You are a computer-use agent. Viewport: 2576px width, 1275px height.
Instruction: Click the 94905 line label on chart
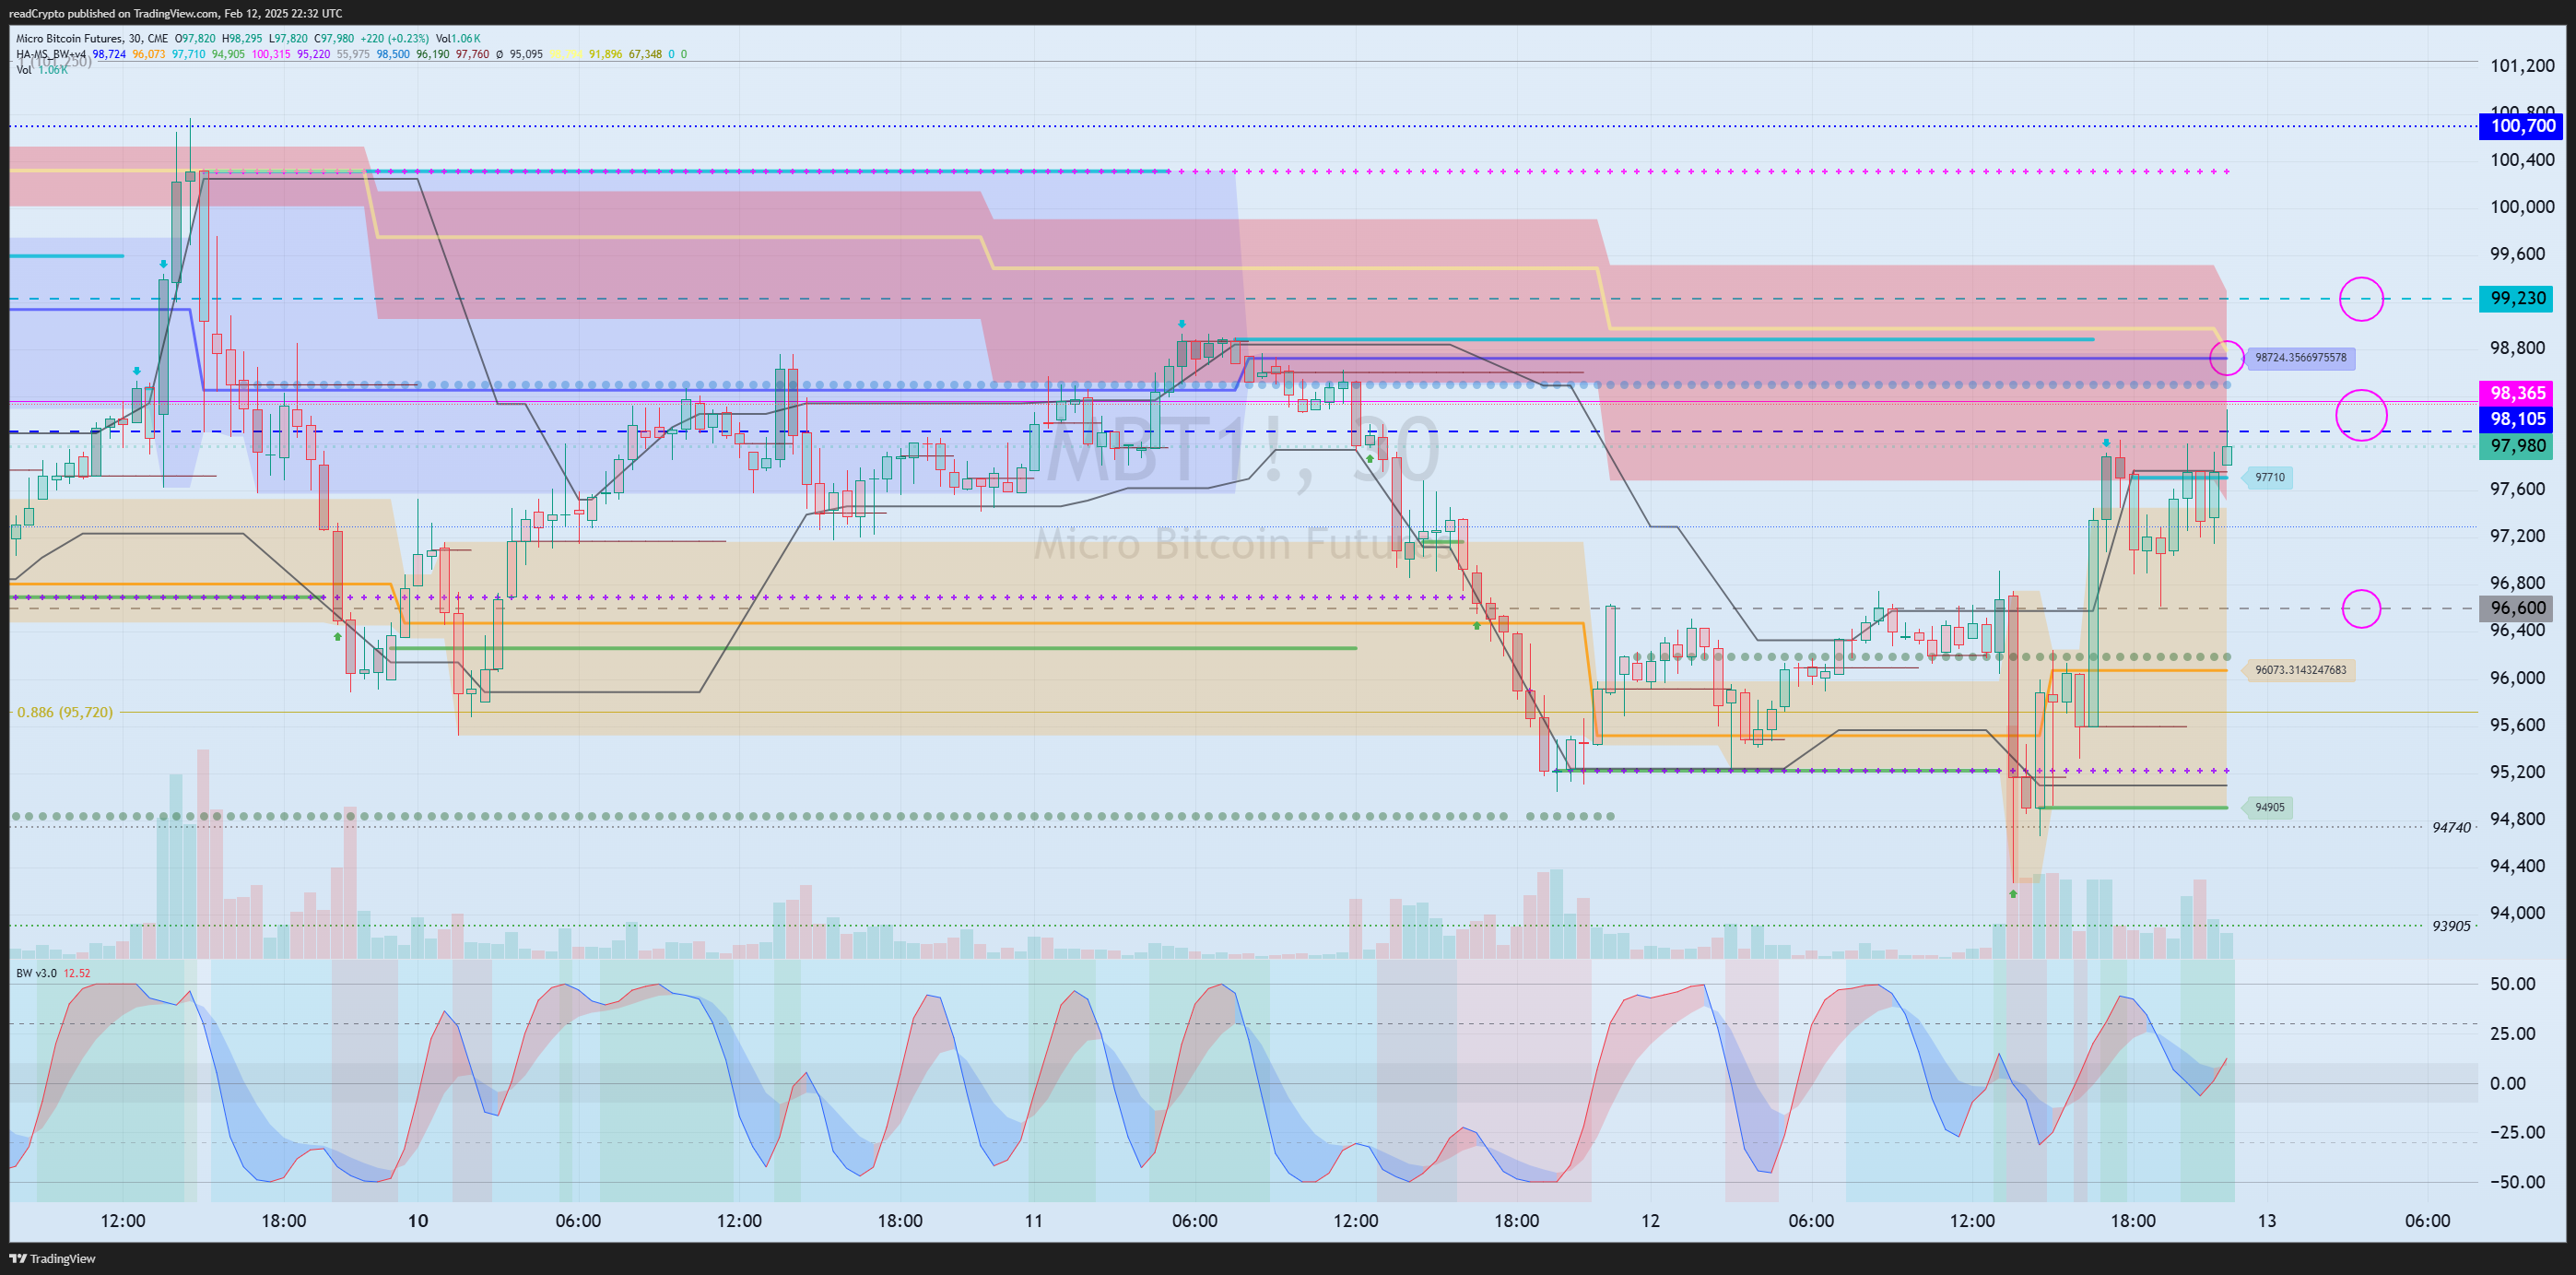click(x=2269, y=807)
